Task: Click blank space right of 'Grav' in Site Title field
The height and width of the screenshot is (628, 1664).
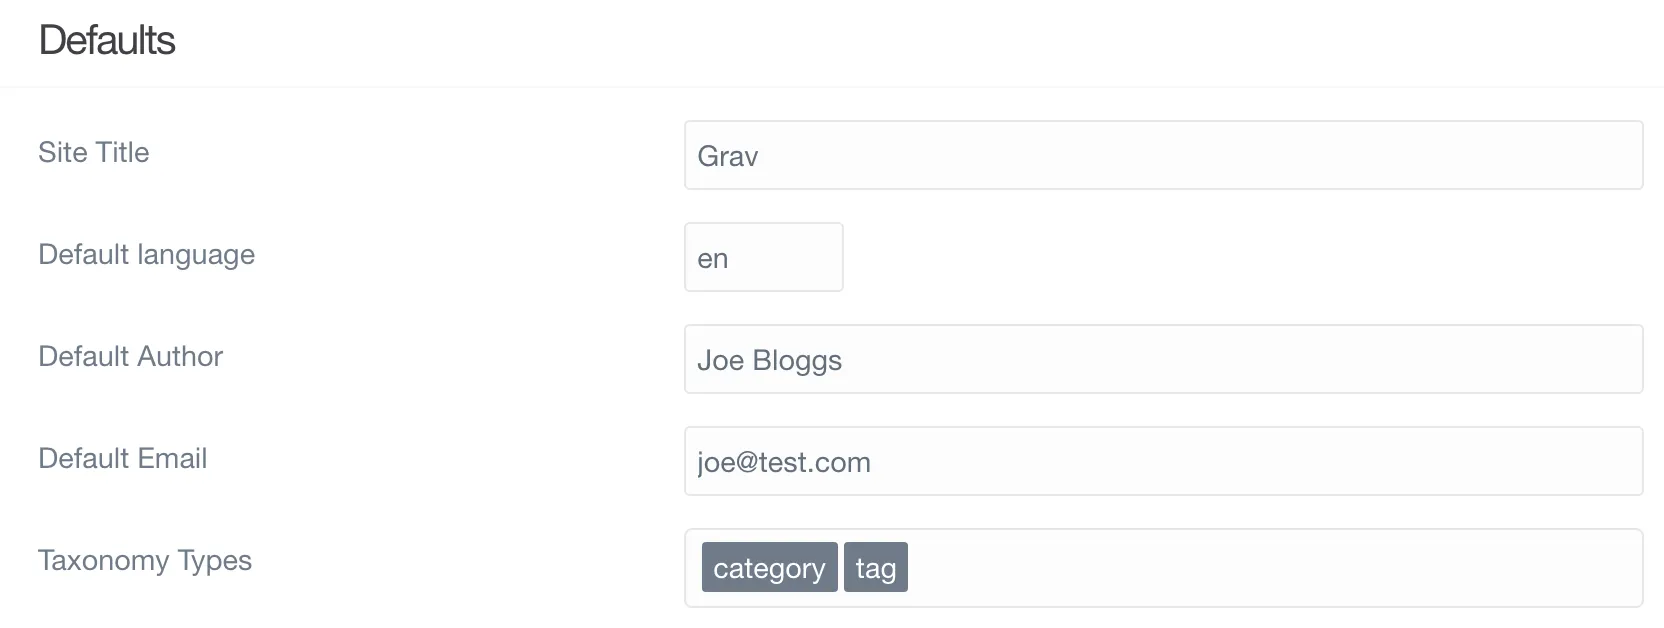Action: point(1200,155)
